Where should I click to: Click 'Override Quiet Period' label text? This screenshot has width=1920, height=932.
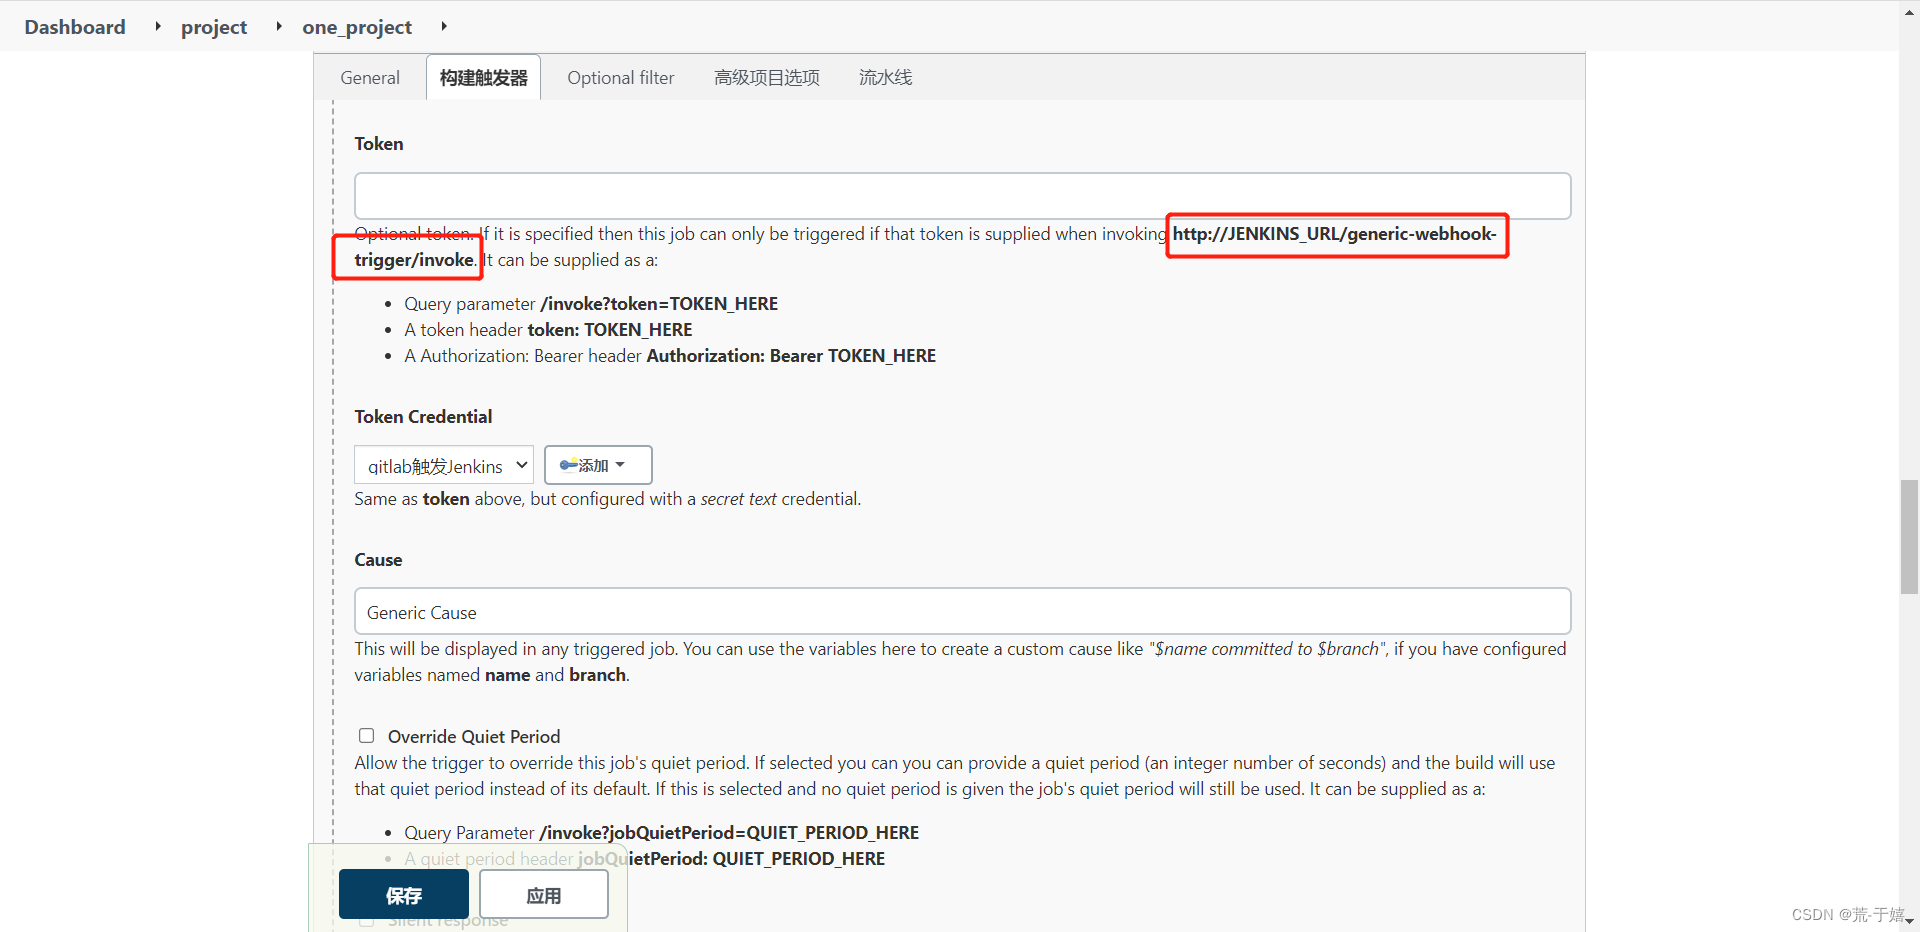(x=474, y=737)
